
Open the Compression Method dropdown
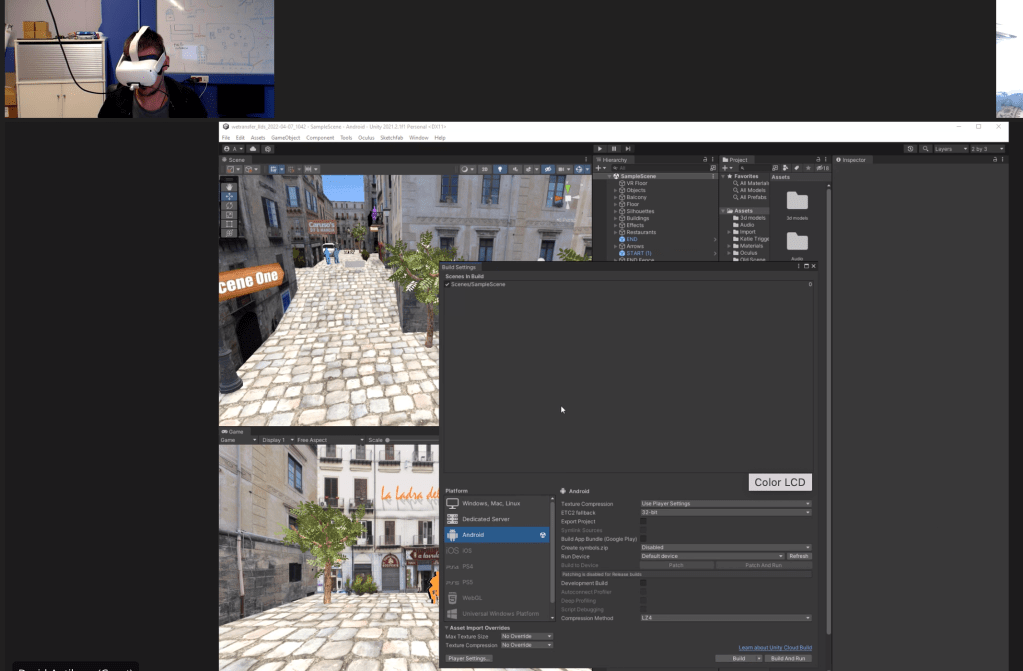coord(725,618)
